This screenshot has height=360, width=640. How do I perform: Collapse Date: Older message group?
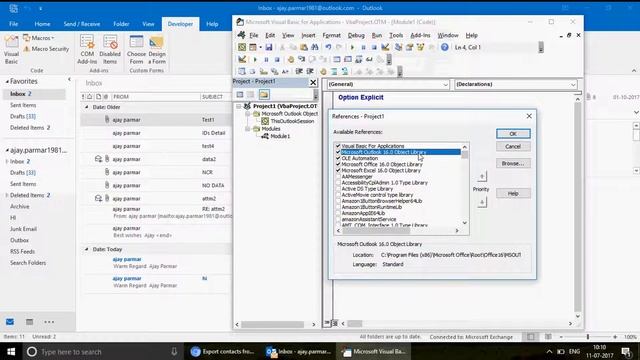(x=87, y=107)
